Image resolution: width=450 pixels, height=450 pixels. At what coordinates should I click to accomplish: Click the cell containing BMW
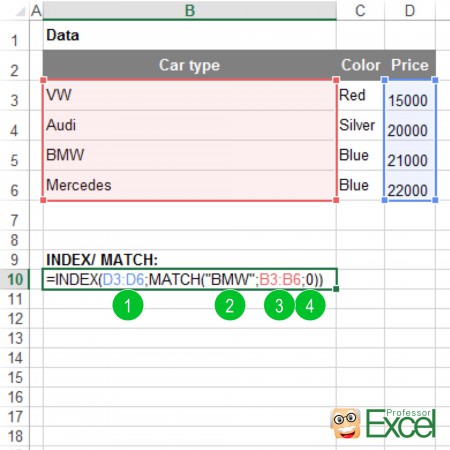click(190, 155)
